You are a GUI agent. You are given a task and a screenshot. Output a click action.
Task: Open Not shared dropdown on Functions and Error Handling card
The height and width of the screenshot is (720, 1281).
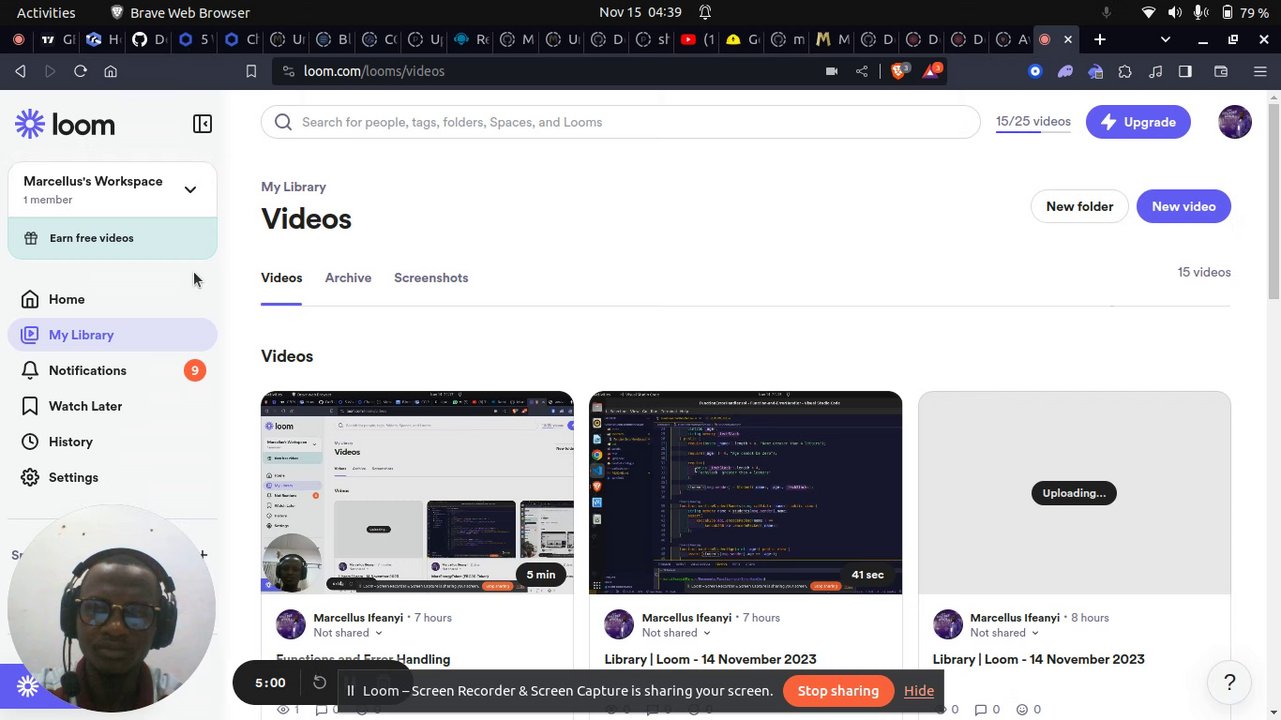(x=347, y=633)
